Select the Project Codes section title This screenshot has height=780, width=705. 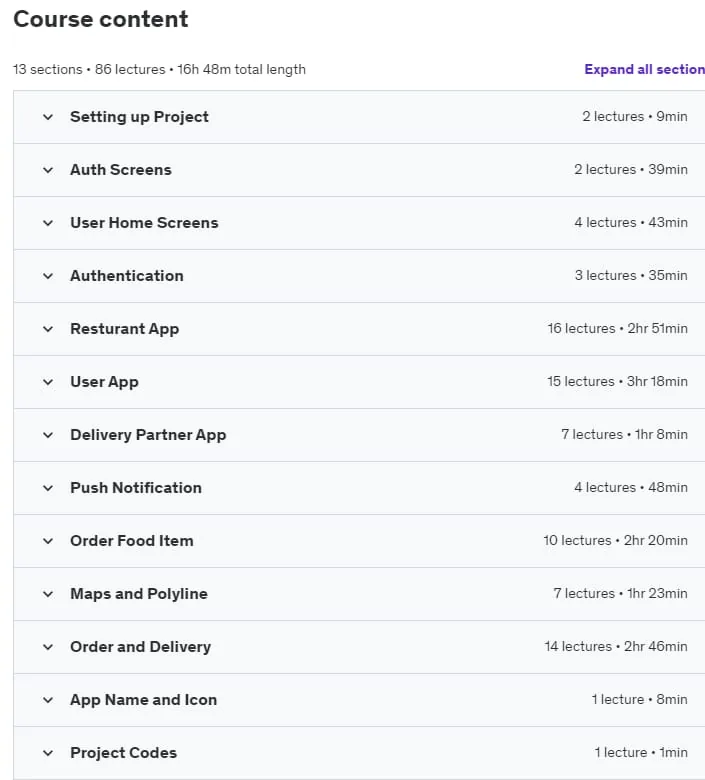(123, 753)
